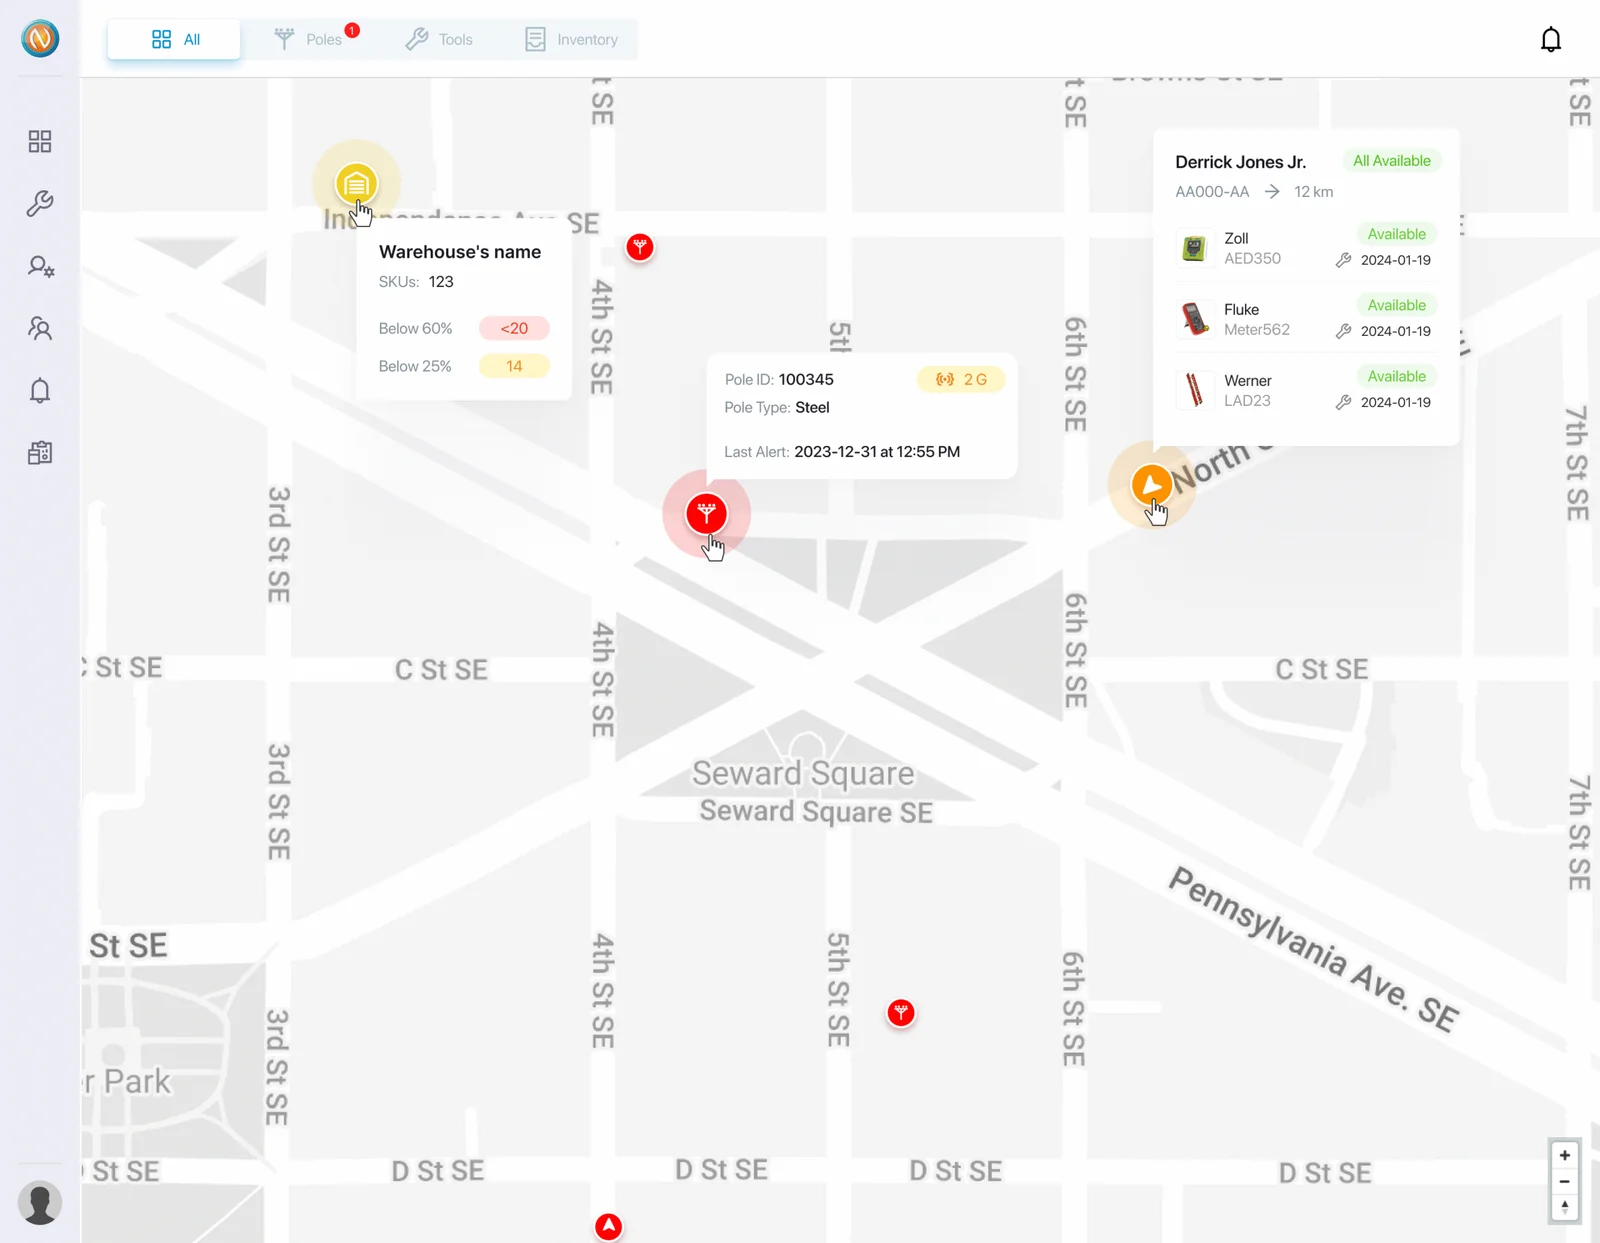Image resolution: width=1600 pixels, height=1243 pixels.
Task: Select the All tab
Action: coord(175,39)
